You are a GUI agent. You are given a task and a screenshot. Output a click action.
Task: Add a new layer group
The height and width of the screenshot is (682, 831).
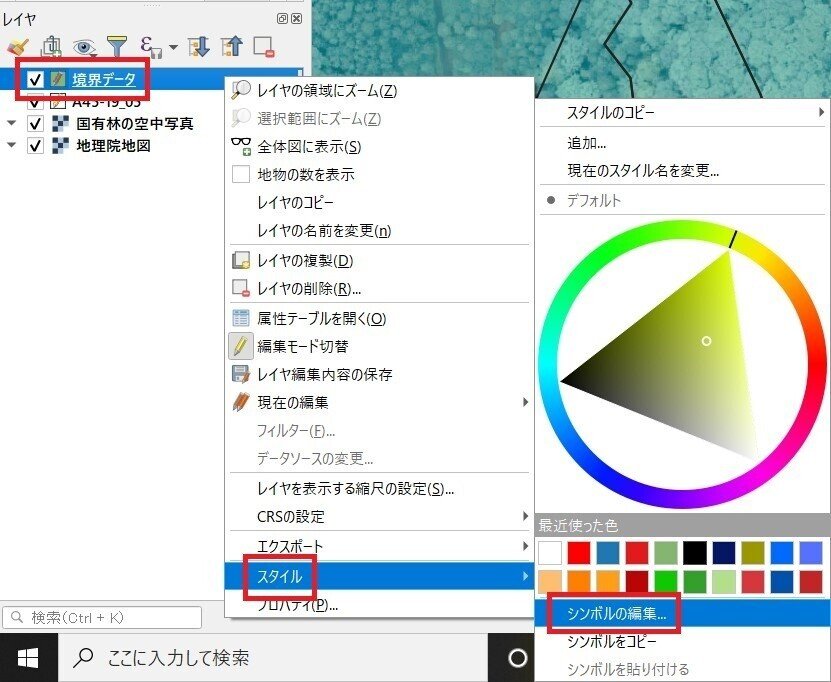click(50, 46)
